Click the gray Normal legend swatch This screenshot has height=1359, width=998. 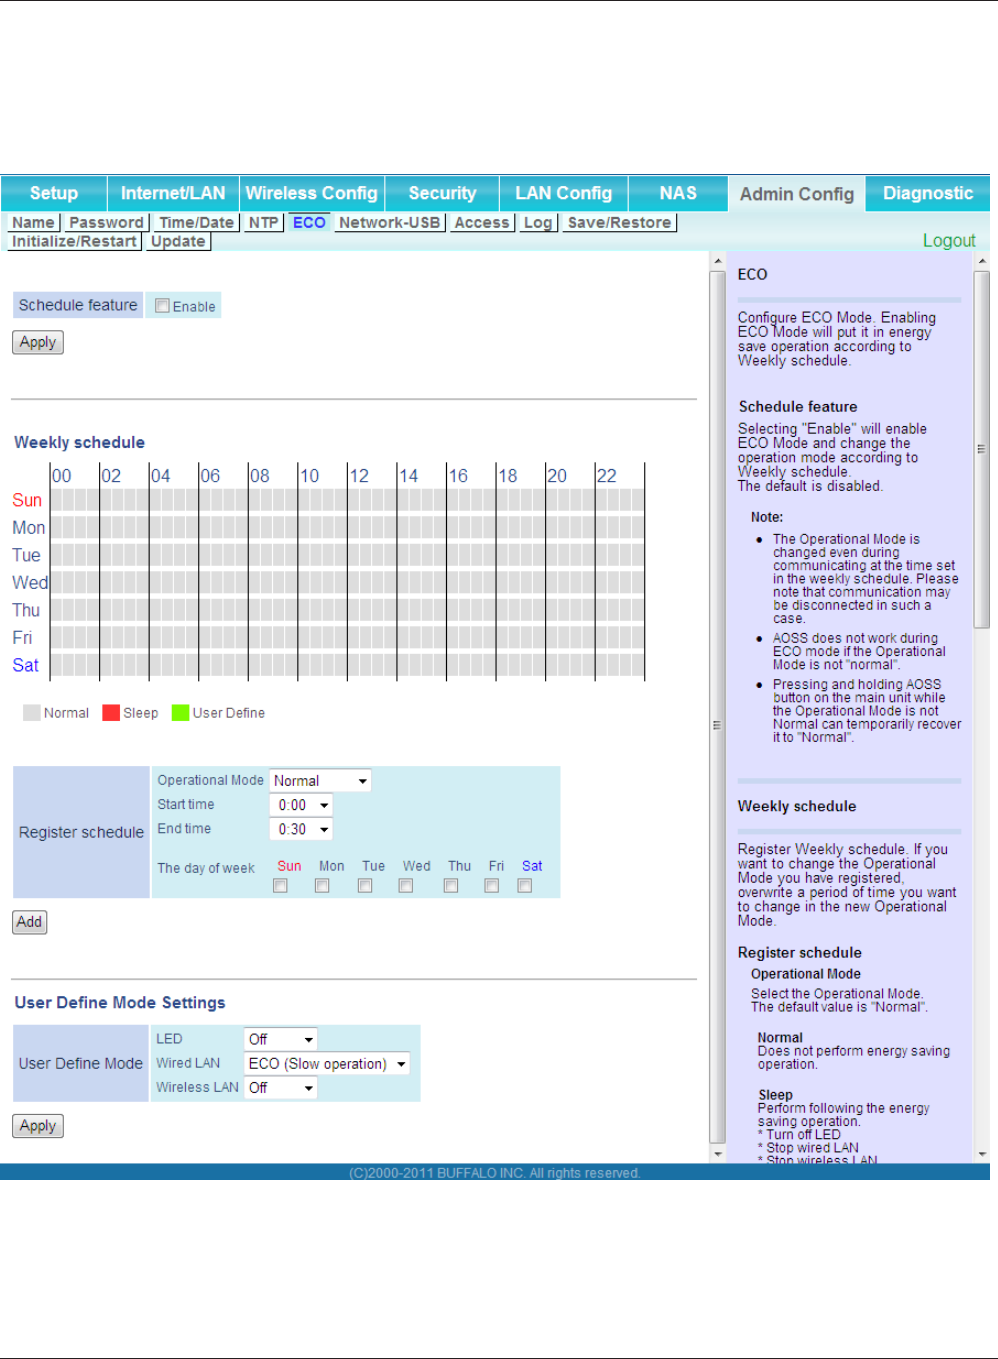coord(32,713)
